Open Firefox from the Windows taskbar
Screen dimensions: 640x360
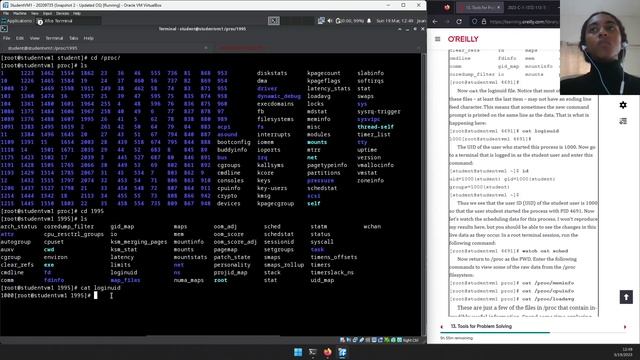(327, 352)
